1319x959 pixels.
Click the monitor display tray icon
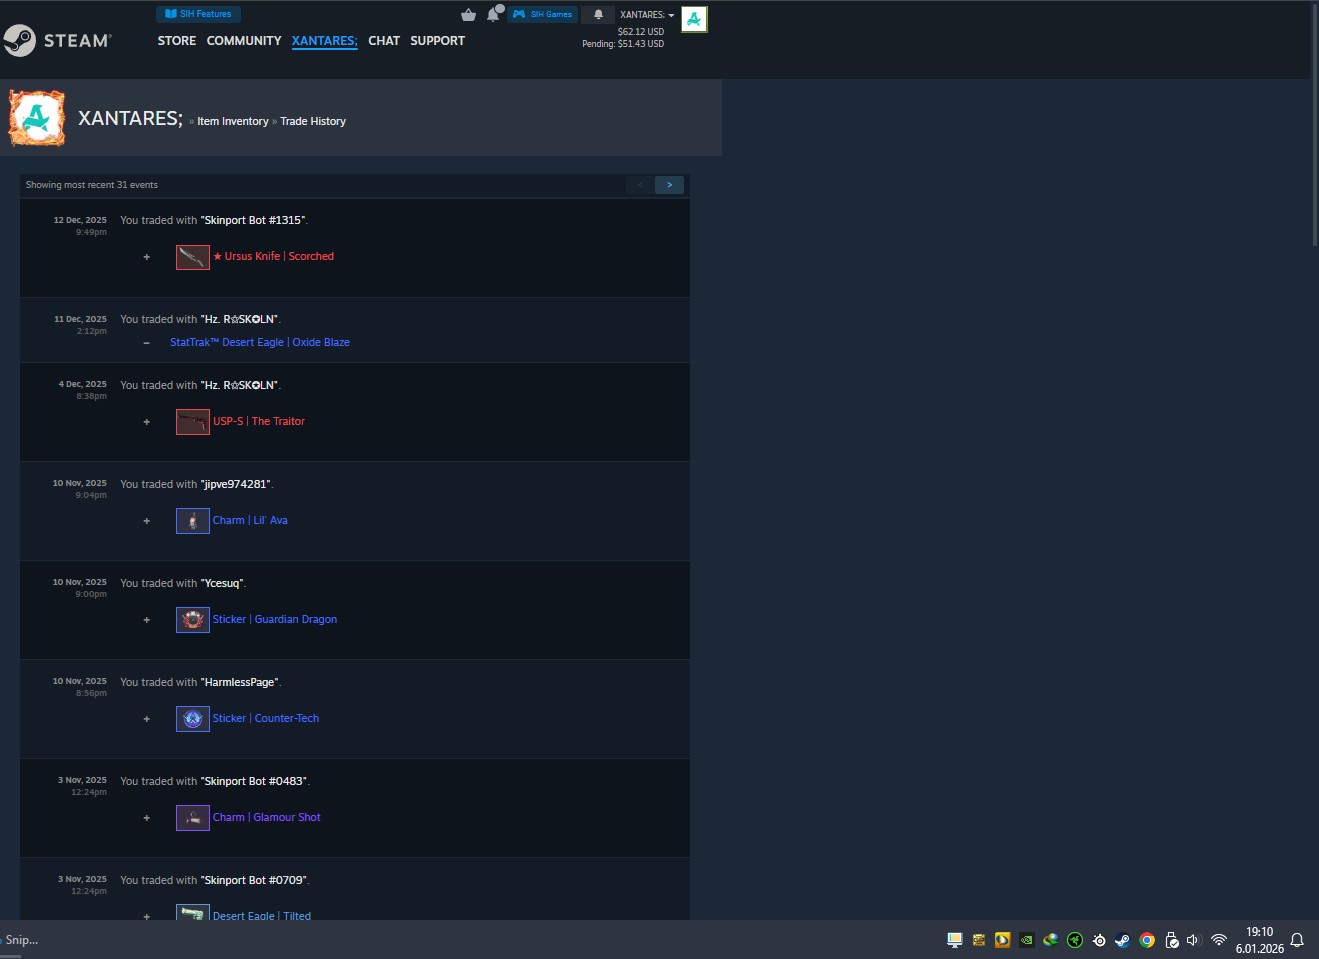954,940
